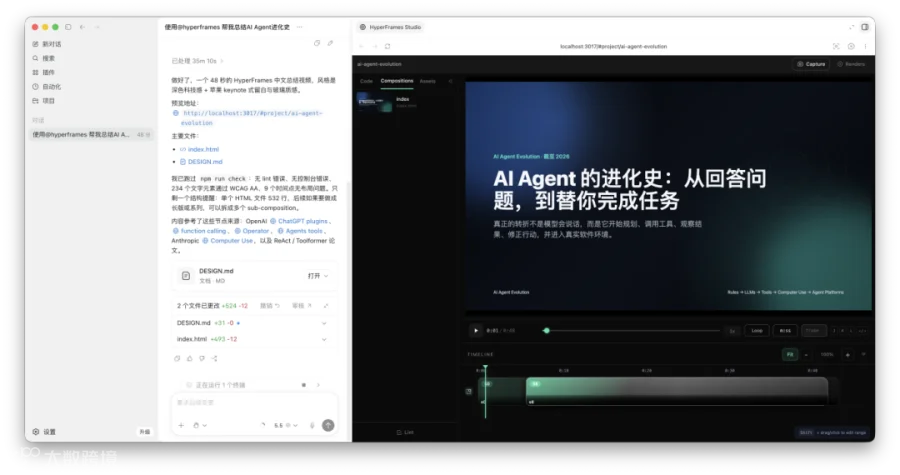Reload the preview with the refresh icon

[387, 46]
